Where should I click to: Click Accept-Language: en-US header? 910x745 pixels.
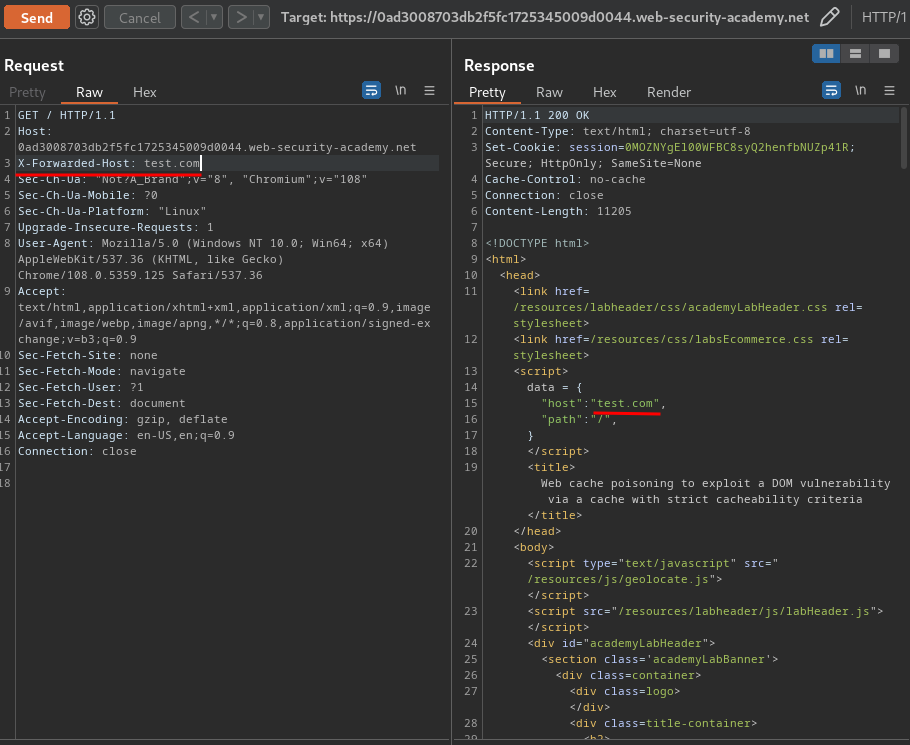126,435
